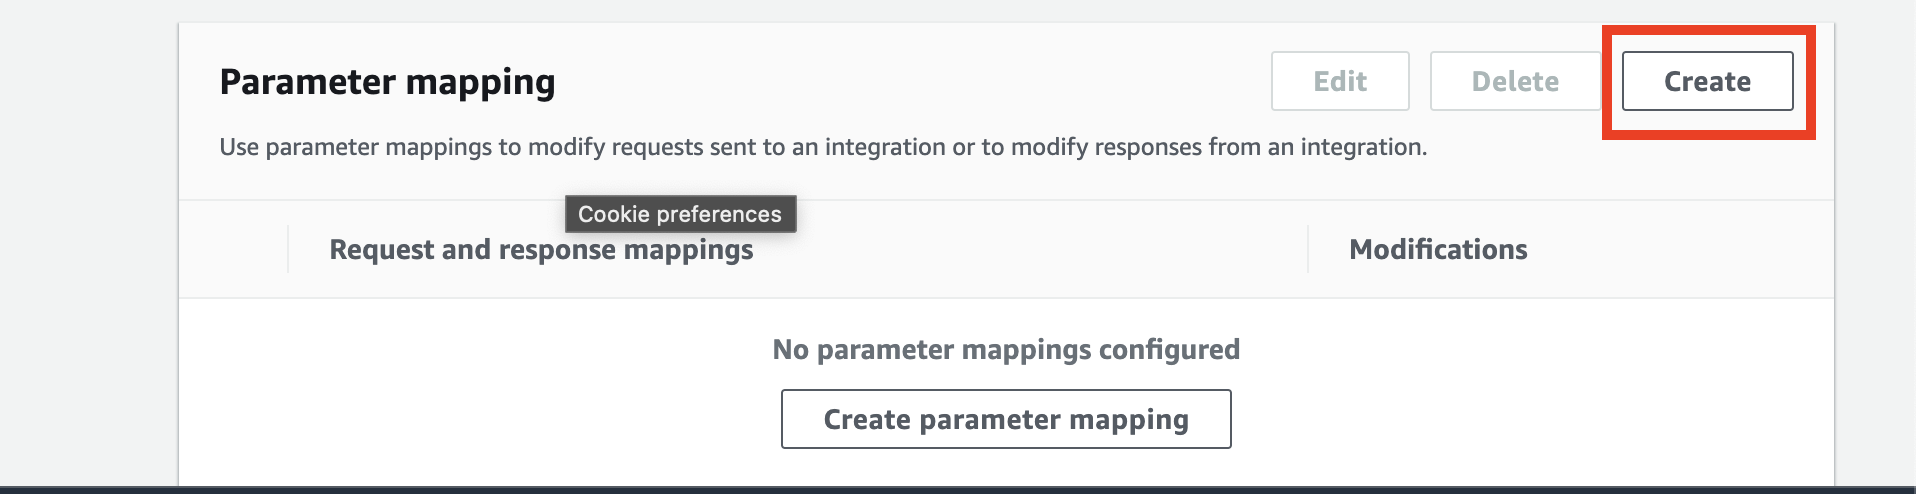Image resolution: width=1916 pixels, height=494 pixels.
Task: Click empty table area left of Create parameter mapping
Action: 480,419
